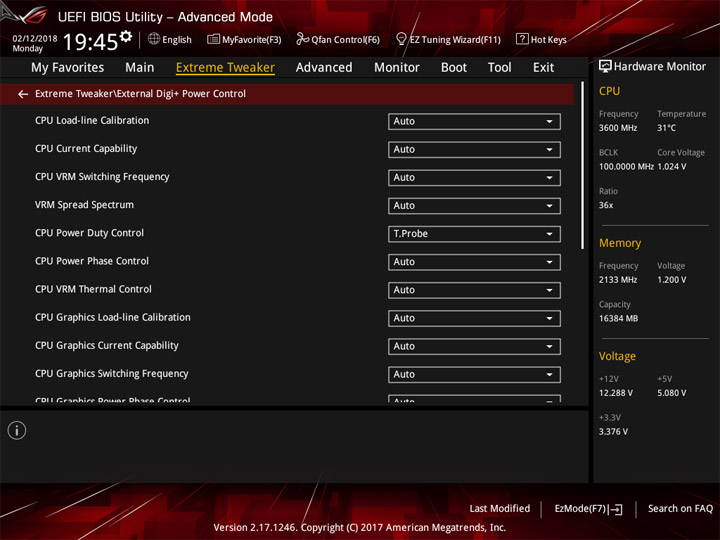This screenshot has width=720, height=540.
Task: Click Search on FAQ link
Action: tap(680, 508)
